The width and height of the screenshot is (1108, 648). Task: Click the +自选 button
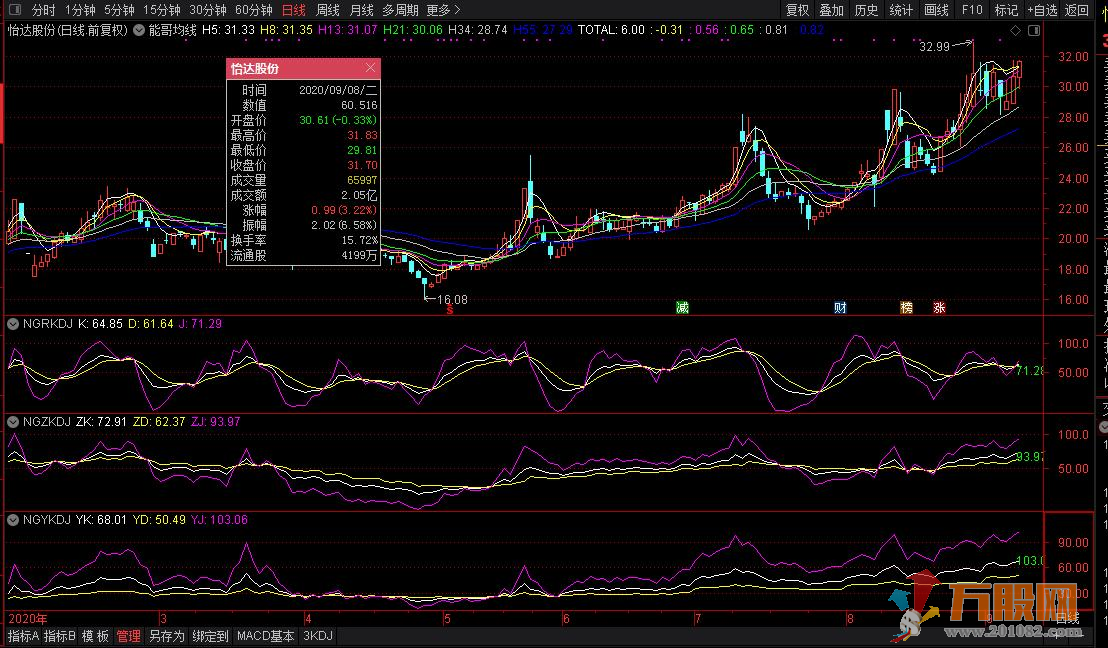click(x=1040, y=10)
